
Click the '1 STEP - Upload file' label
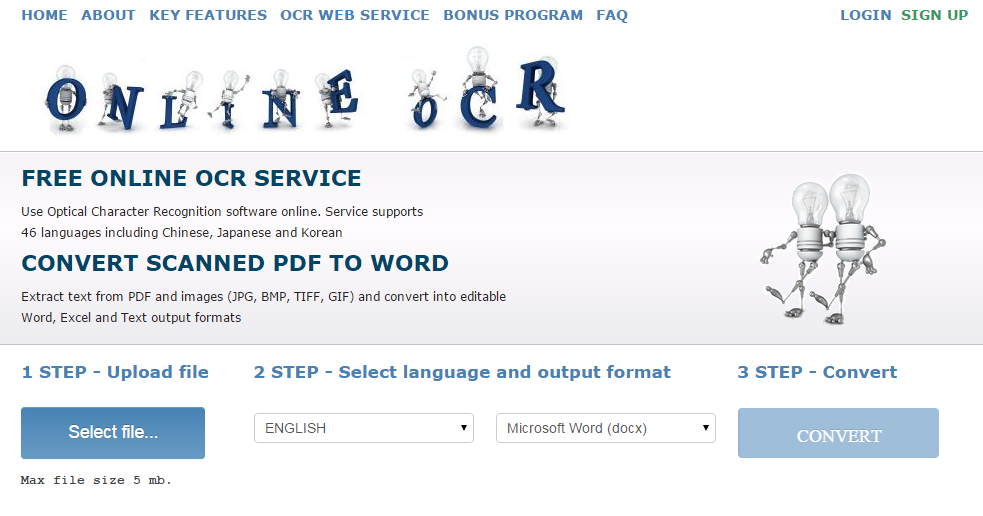(115, 372)
